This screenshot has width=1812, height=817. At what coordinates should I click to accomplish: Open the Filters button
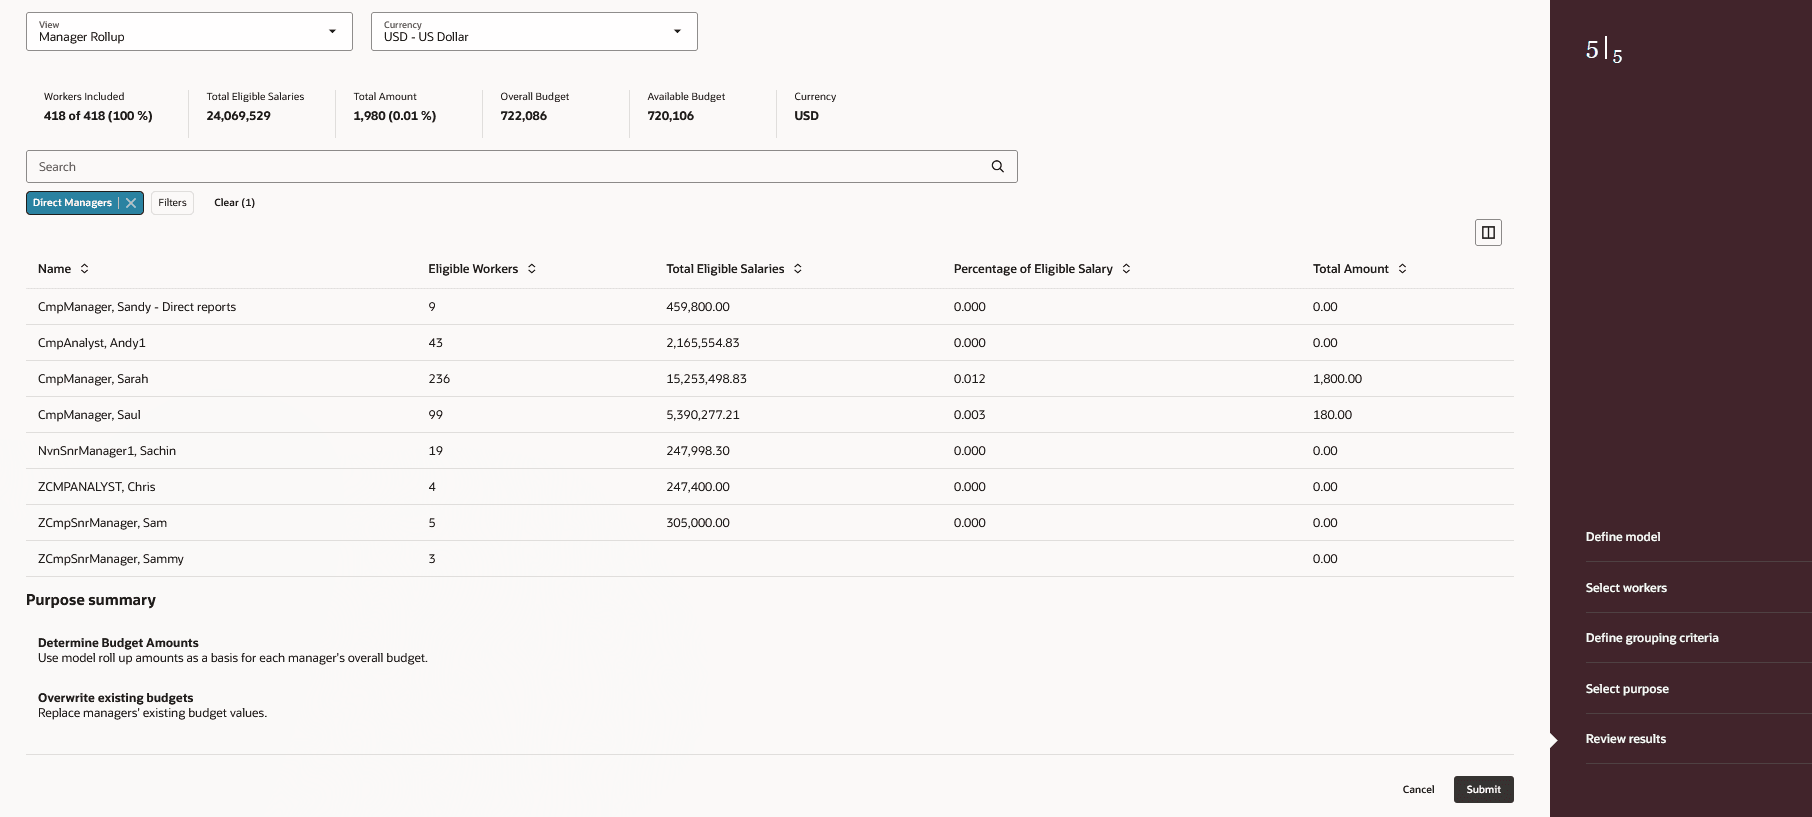tap(172, 203)
